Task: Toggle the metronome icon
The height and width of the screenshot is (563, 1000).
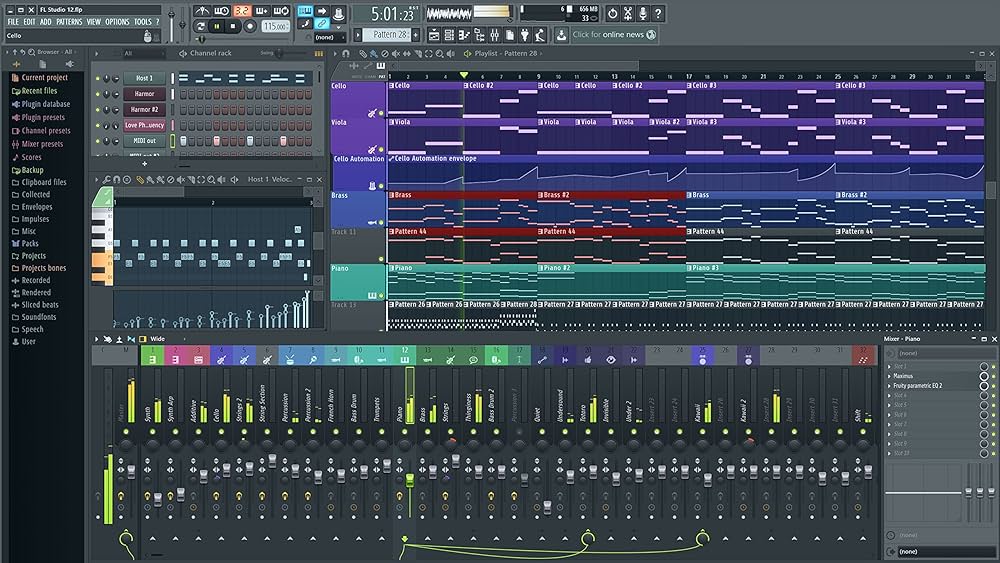Action: tap(202, 11)
